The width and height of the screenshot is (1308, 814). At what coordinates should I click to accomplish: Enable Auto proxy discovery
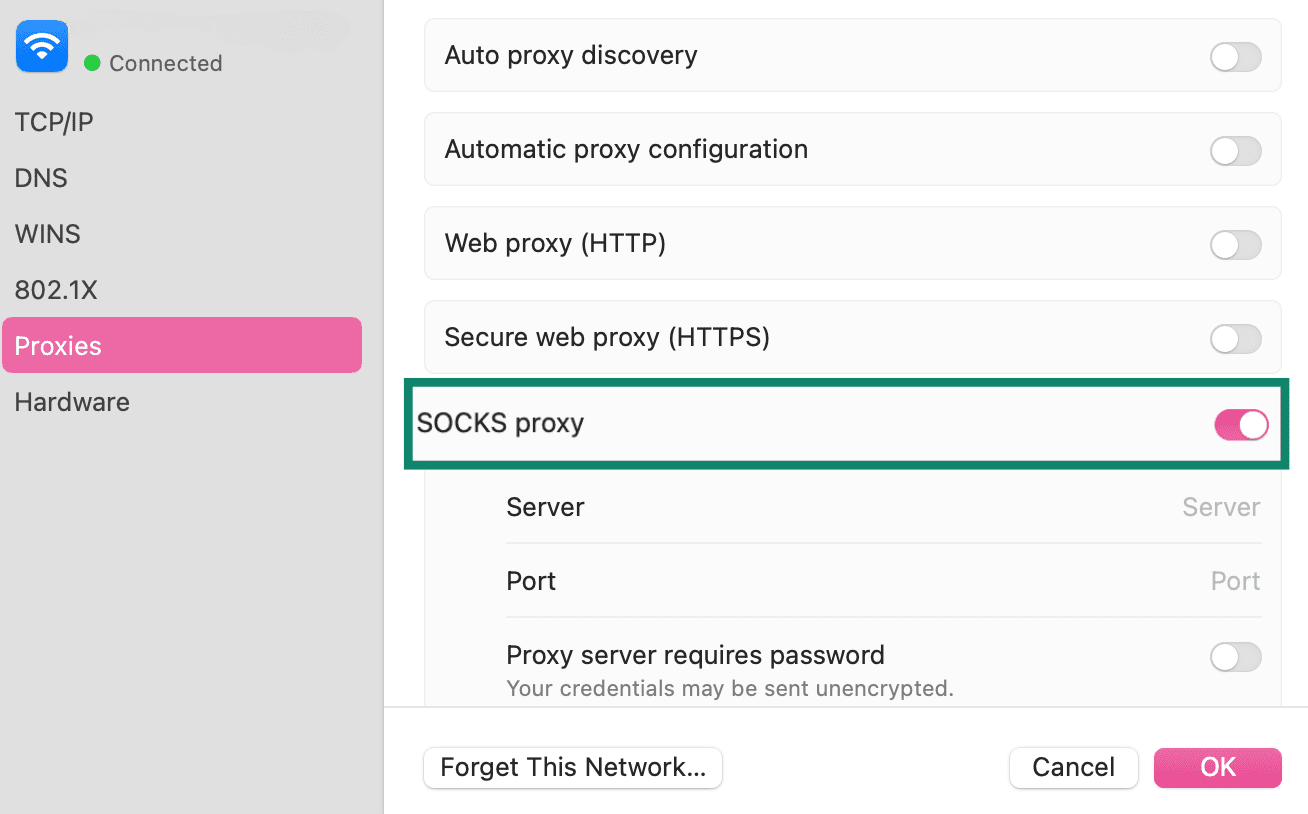tap(1235, 57)
